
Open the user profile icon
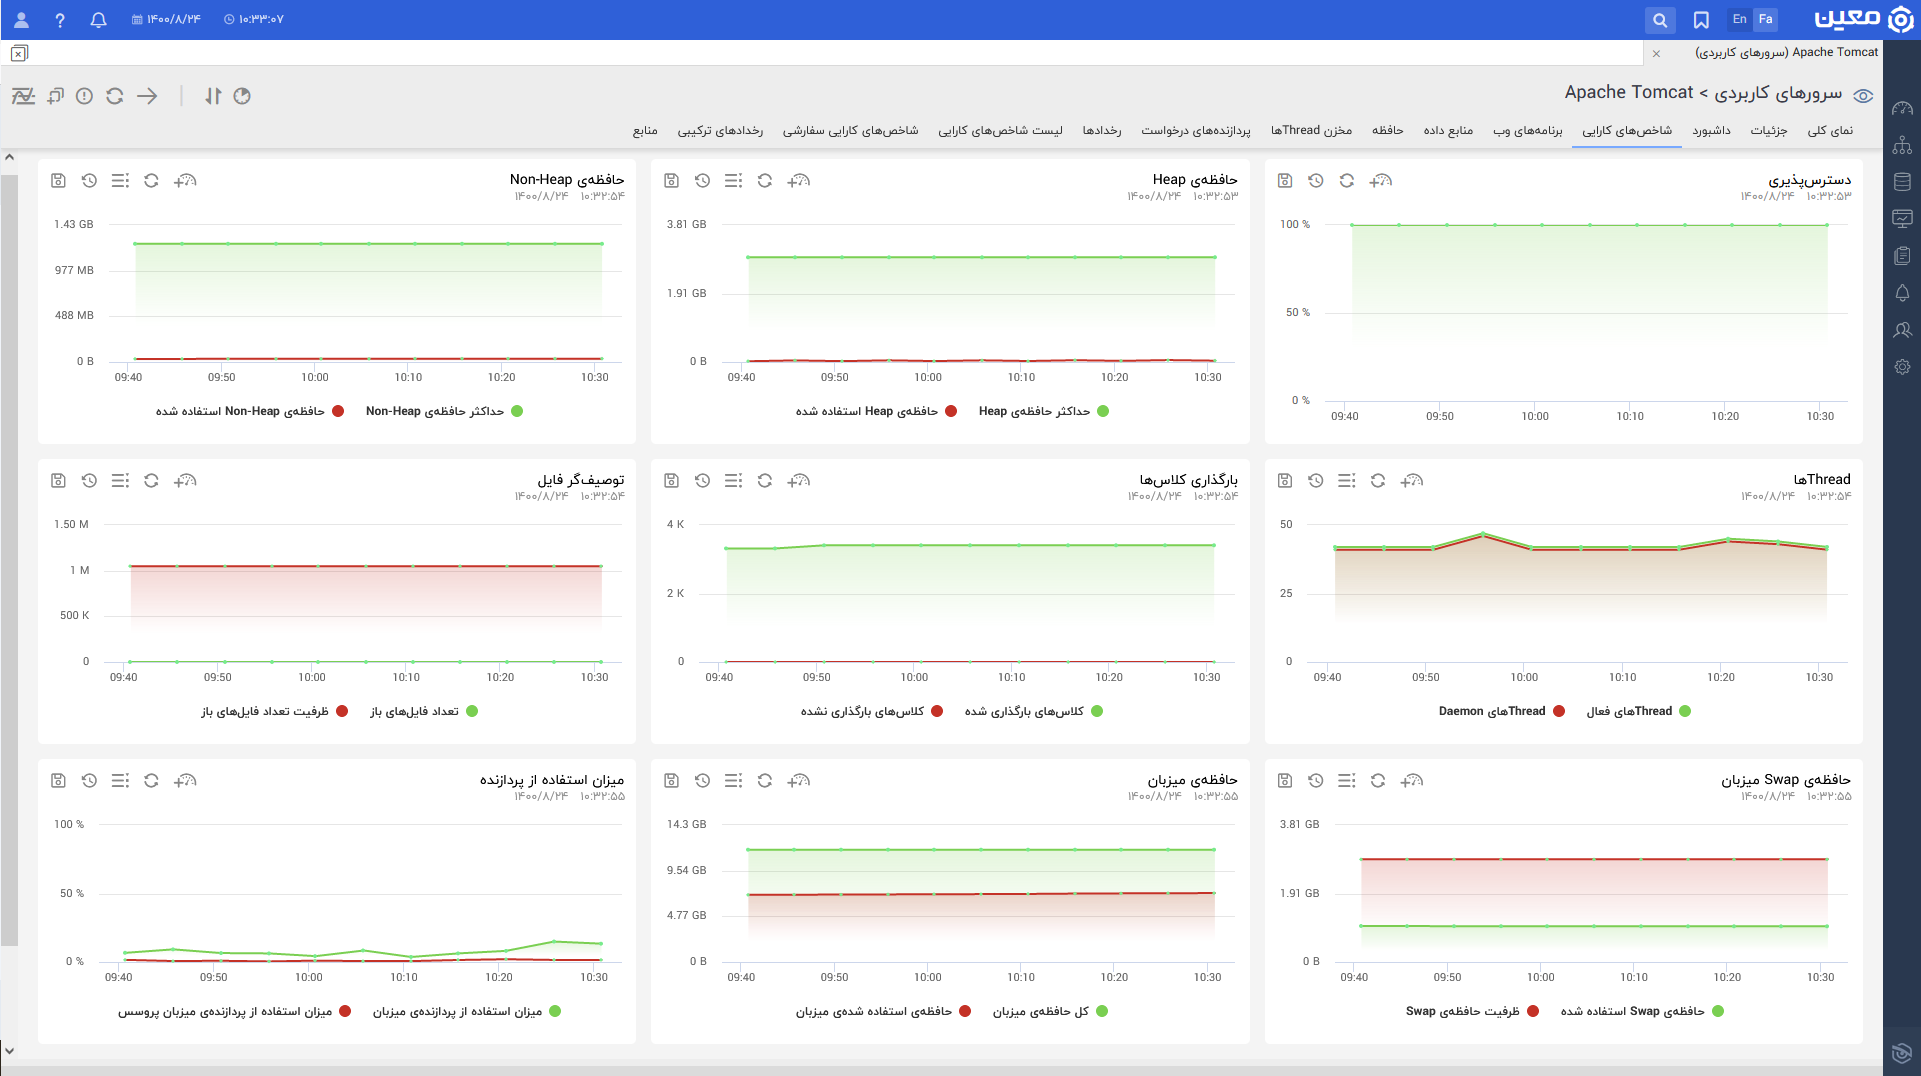(21, 20)
